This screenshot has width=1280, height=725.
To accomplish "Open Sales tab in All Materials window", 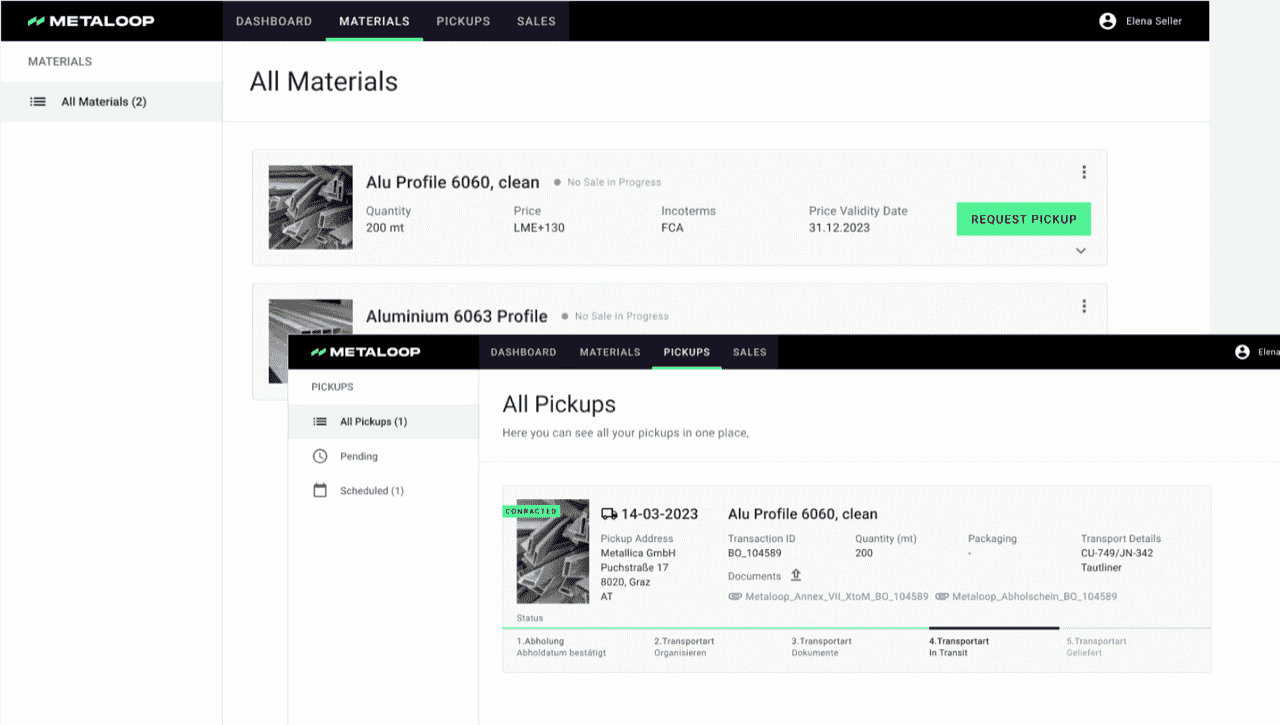I will (536, 21).
